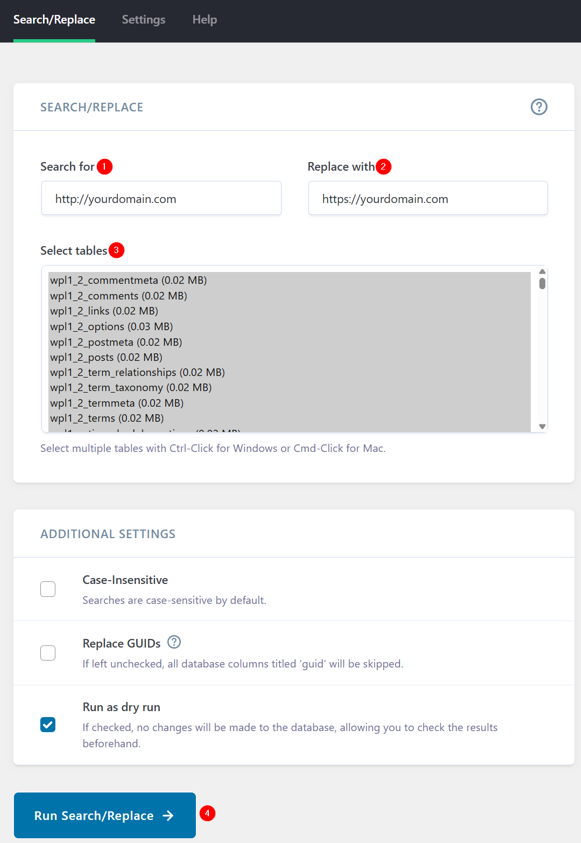
Task: Check the Replace GUIDs option
Action: (x=48, y=653)
